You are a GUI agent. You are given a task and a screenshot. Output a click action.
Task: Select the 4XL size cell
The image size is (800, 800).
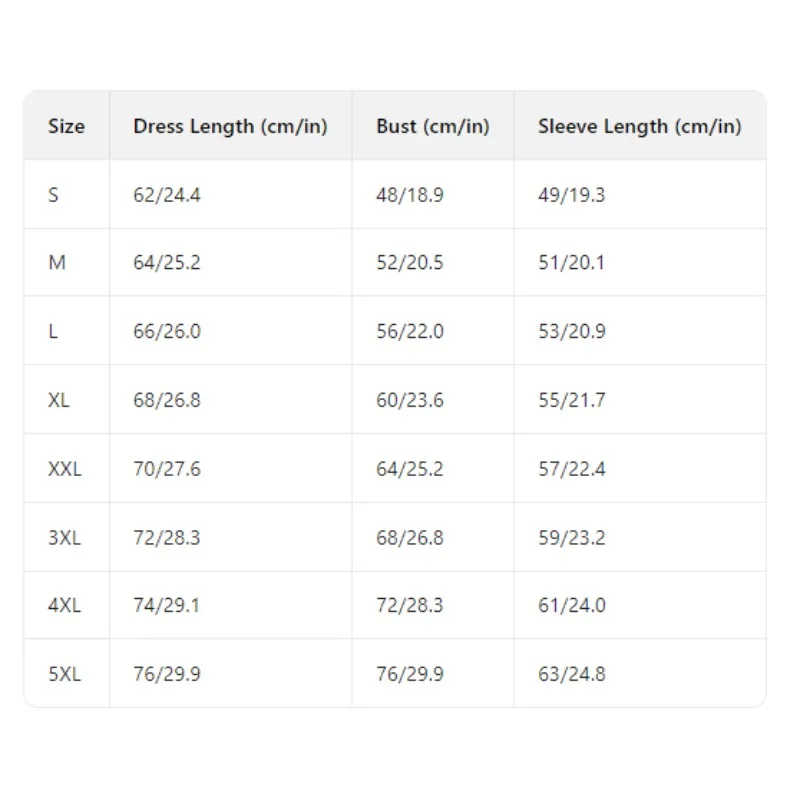point(65,605)
